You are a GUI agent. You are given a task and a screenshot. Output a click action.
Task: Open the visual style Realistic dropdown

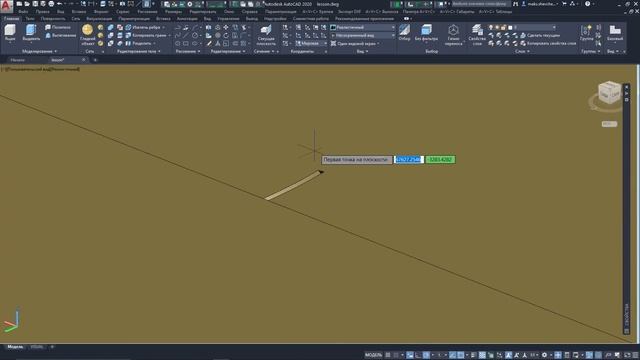click(x=362, y=27)
